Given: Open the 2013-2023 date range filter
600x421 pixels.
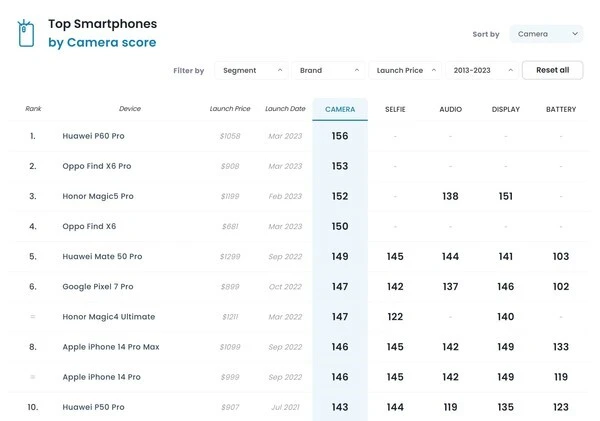Looking at the screenshot, I should 482,71.
